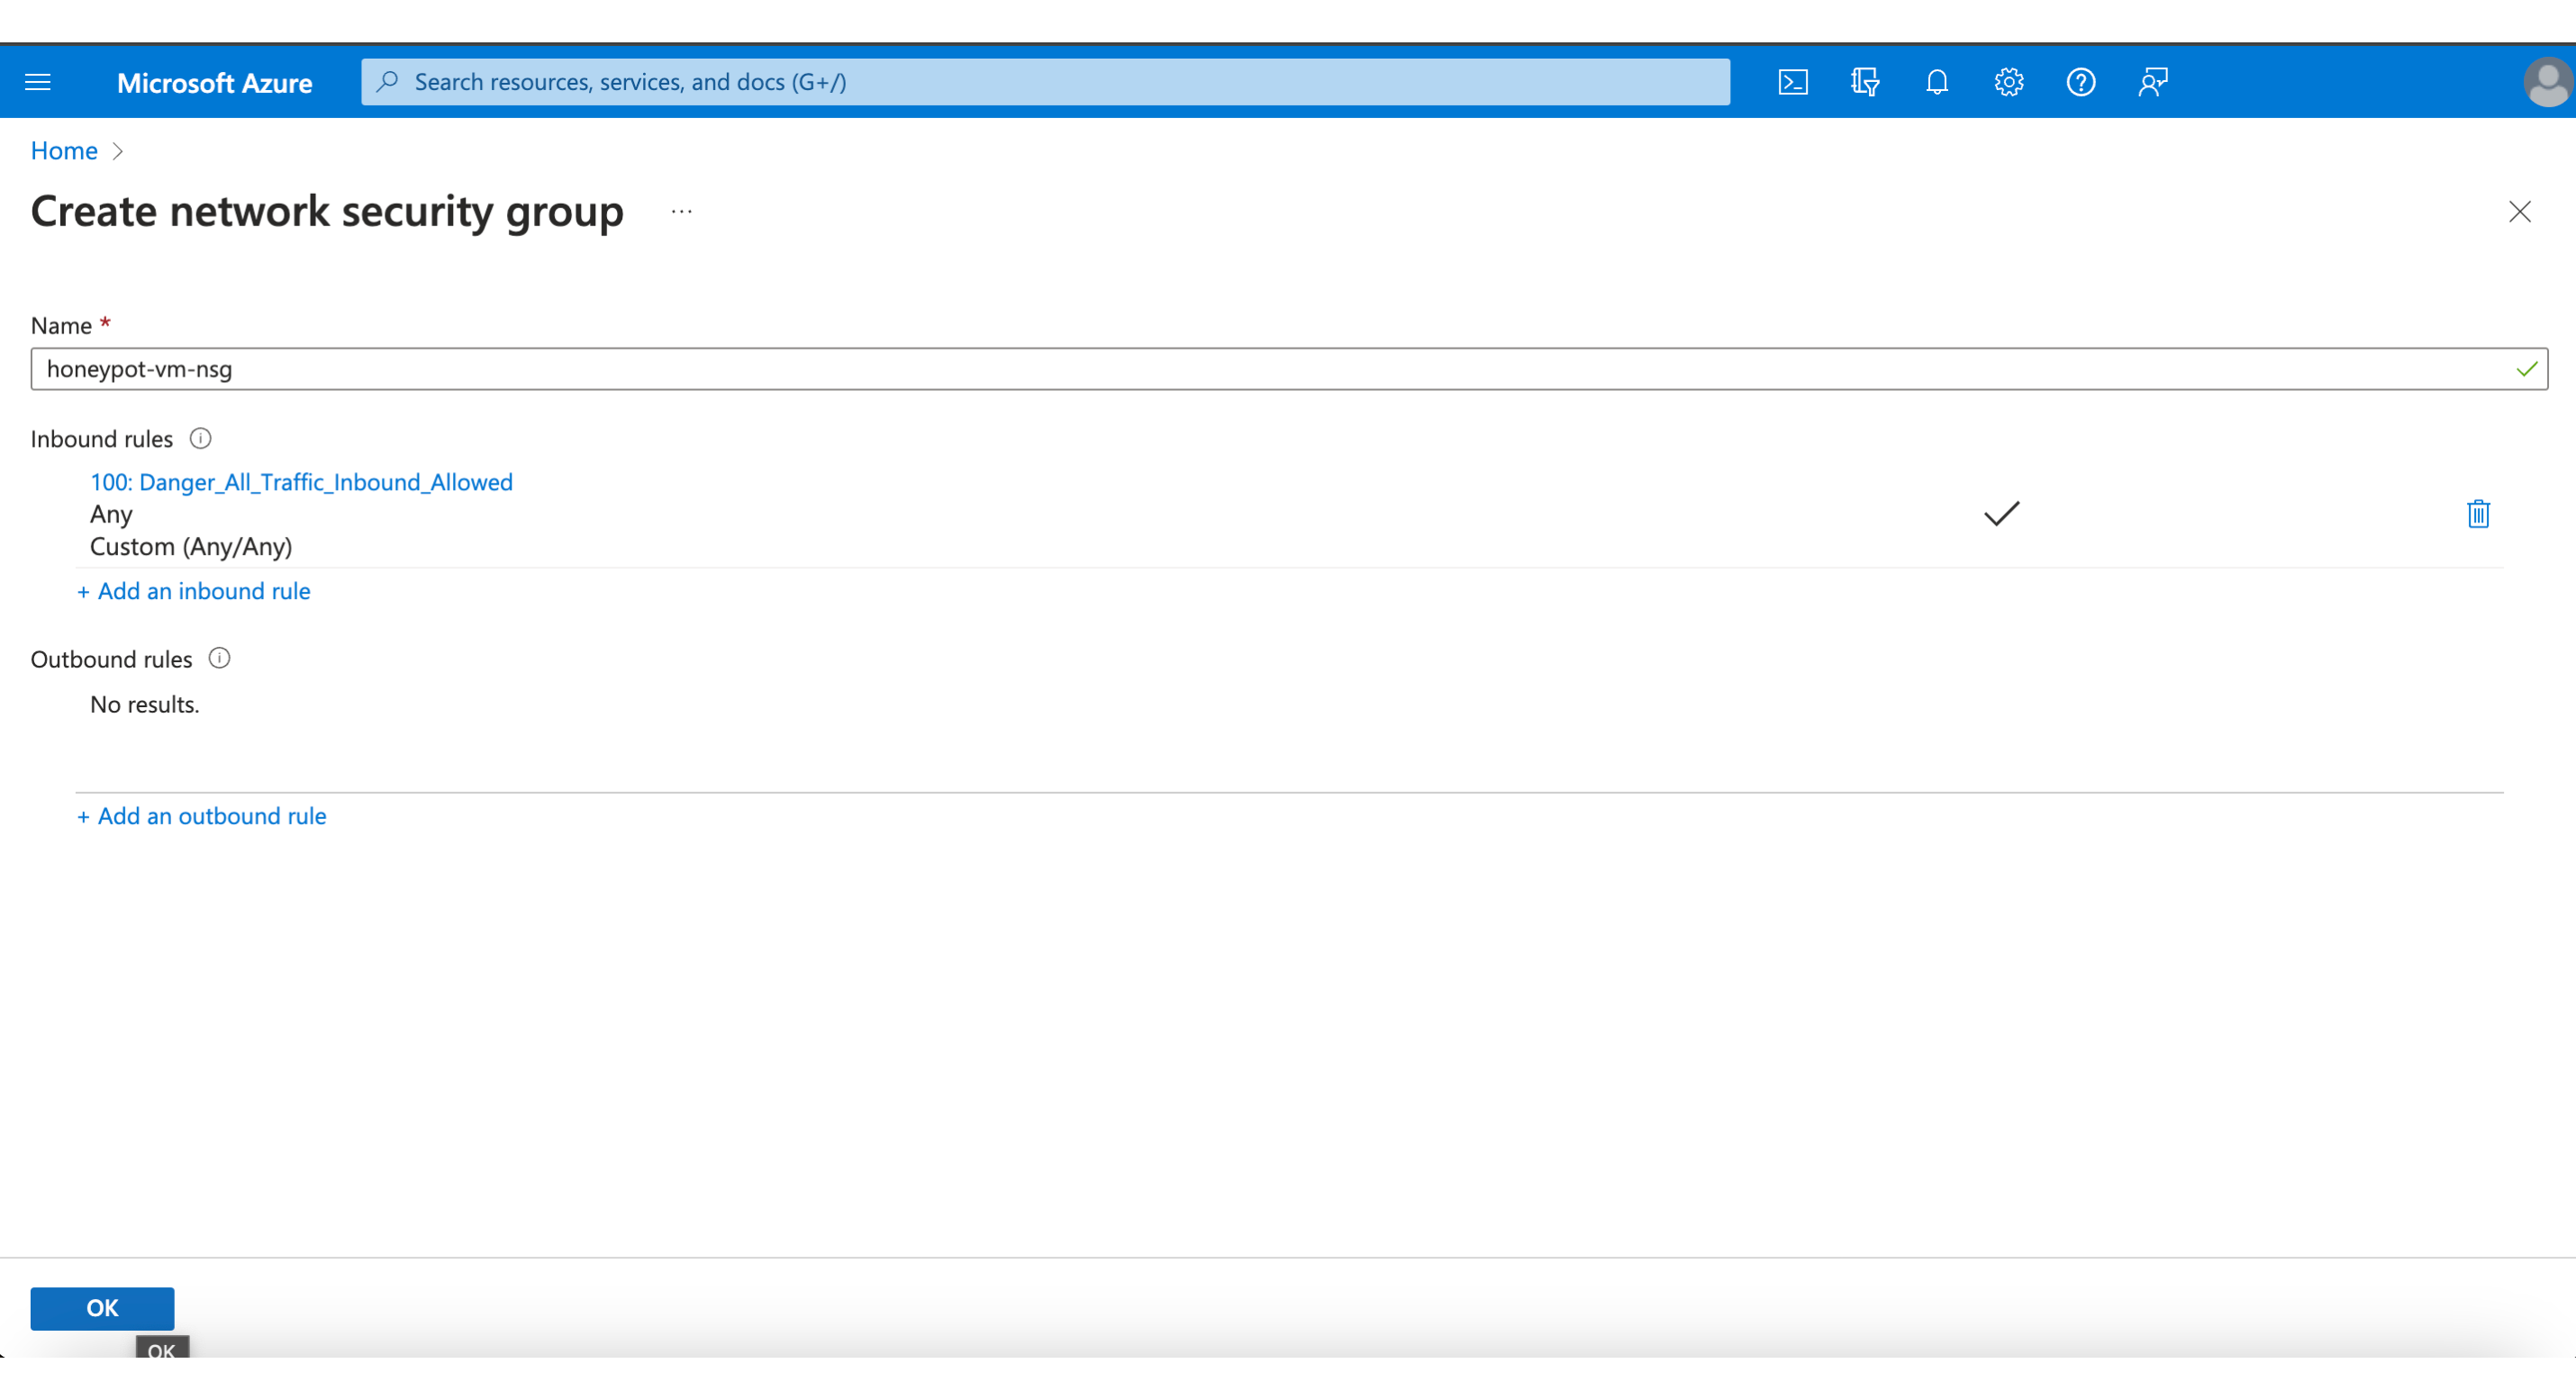
Task: Delete the Danger_All_Traffic_Inbound_Allowed rule
Action: (x=2477, y=514)
